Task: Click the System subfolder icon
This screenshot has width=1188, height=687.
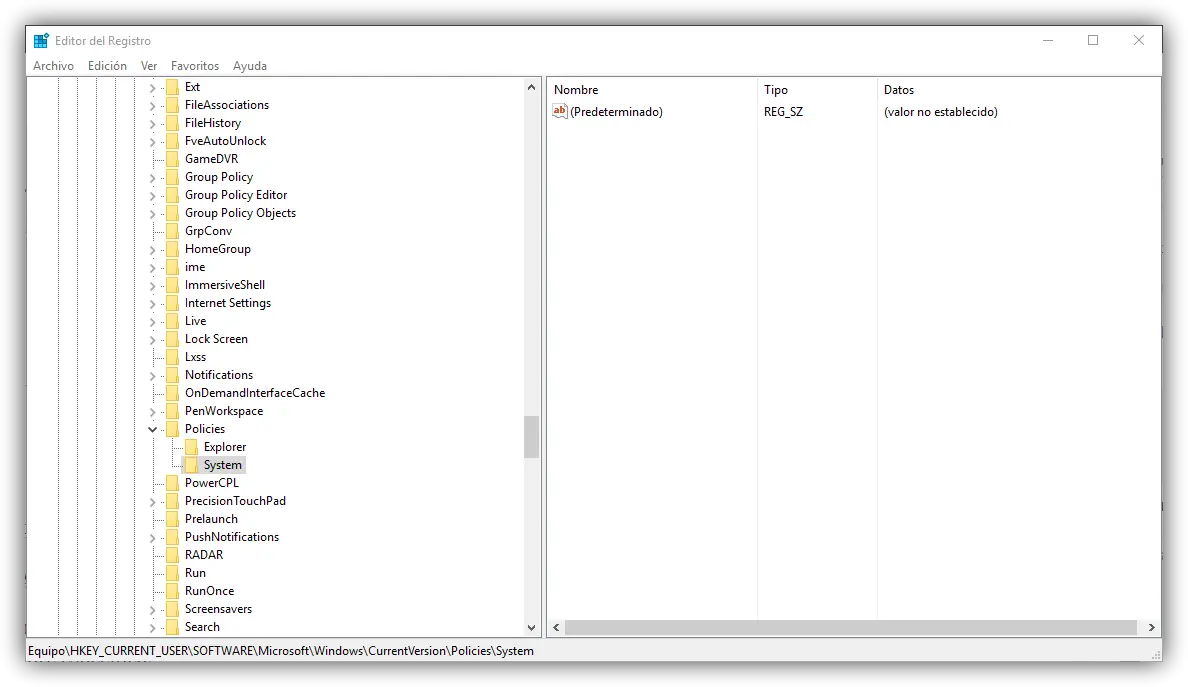Action: coord(192,465)
